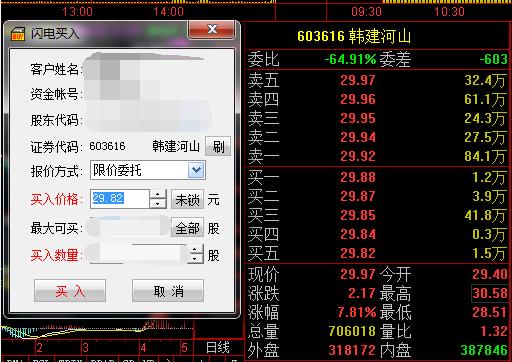Click the 量比 value 1.32
This screenshot has width=512, height=362.
(494, 331)
